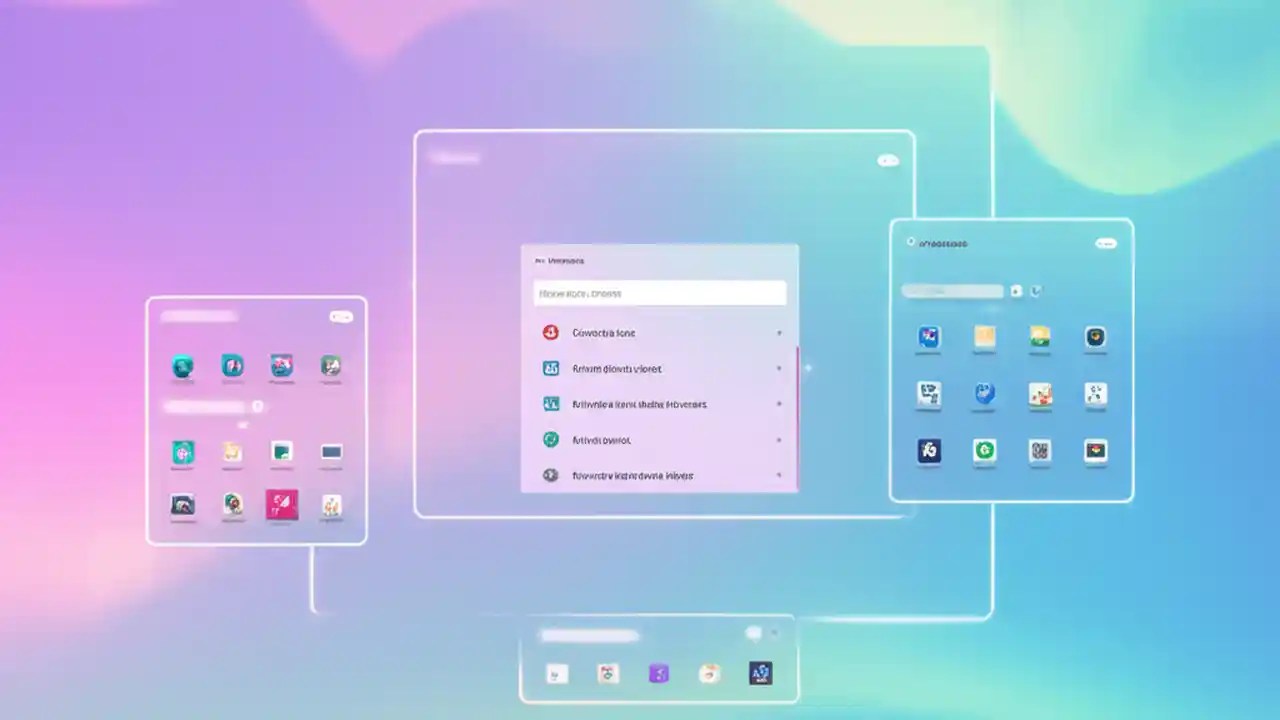Launch the dark navy app in the right panel grid

coord(930,451)
